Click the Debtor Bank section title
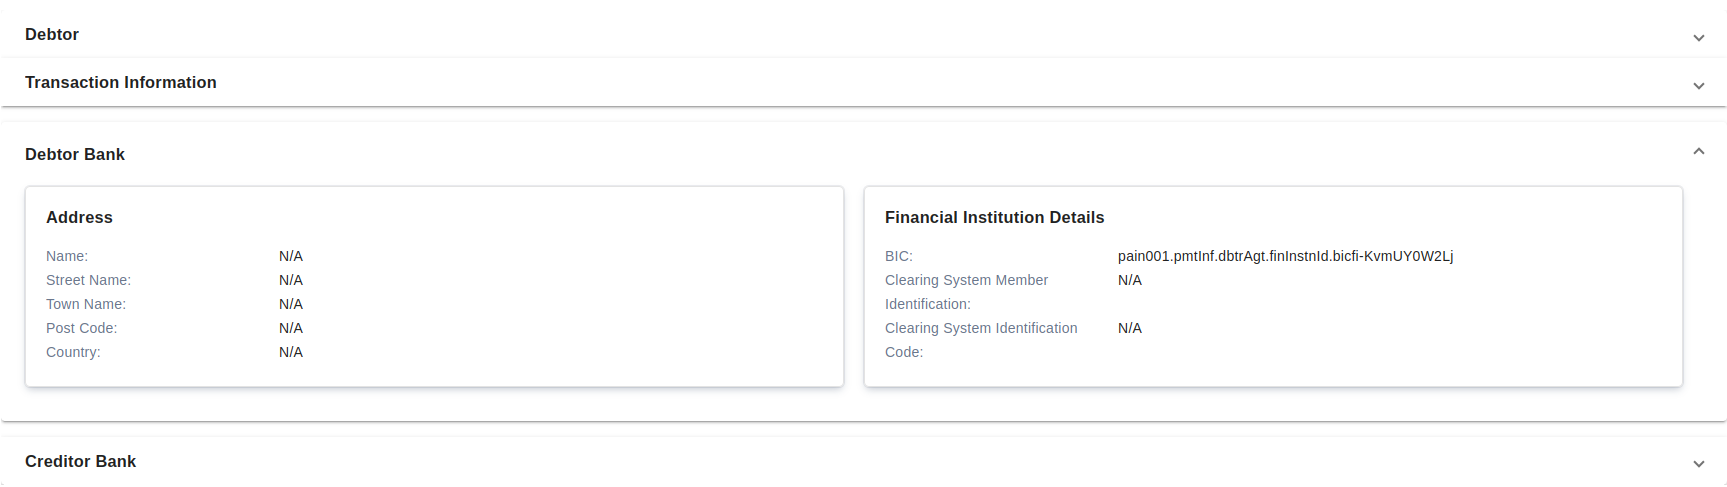Screen dimensions: 1727x487 tap(75, 154)
